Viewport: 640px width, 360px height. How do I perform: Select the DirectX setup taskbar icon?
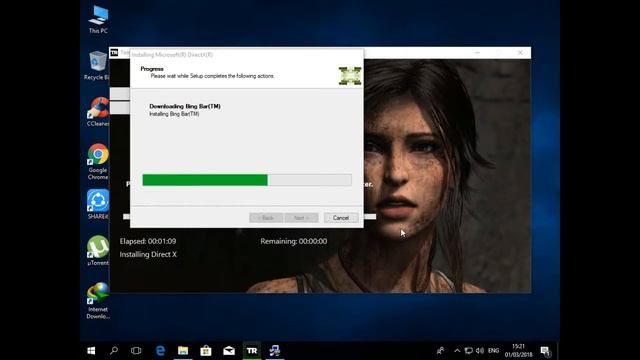(x=275, y=351)
